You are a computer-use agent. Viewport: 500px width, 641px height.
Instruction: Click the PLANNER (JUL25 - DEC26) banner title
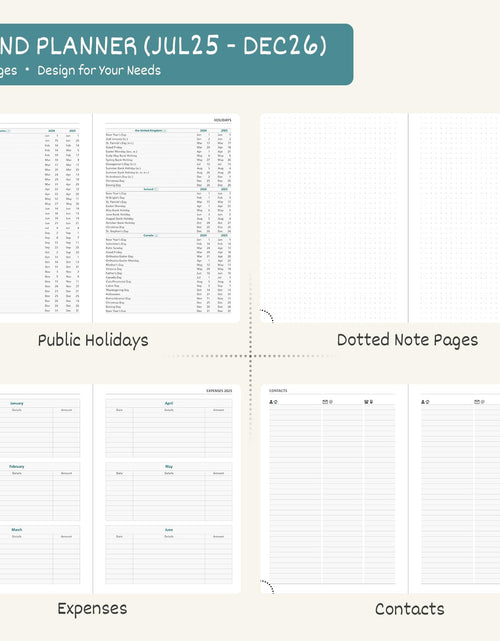(182, 45)
